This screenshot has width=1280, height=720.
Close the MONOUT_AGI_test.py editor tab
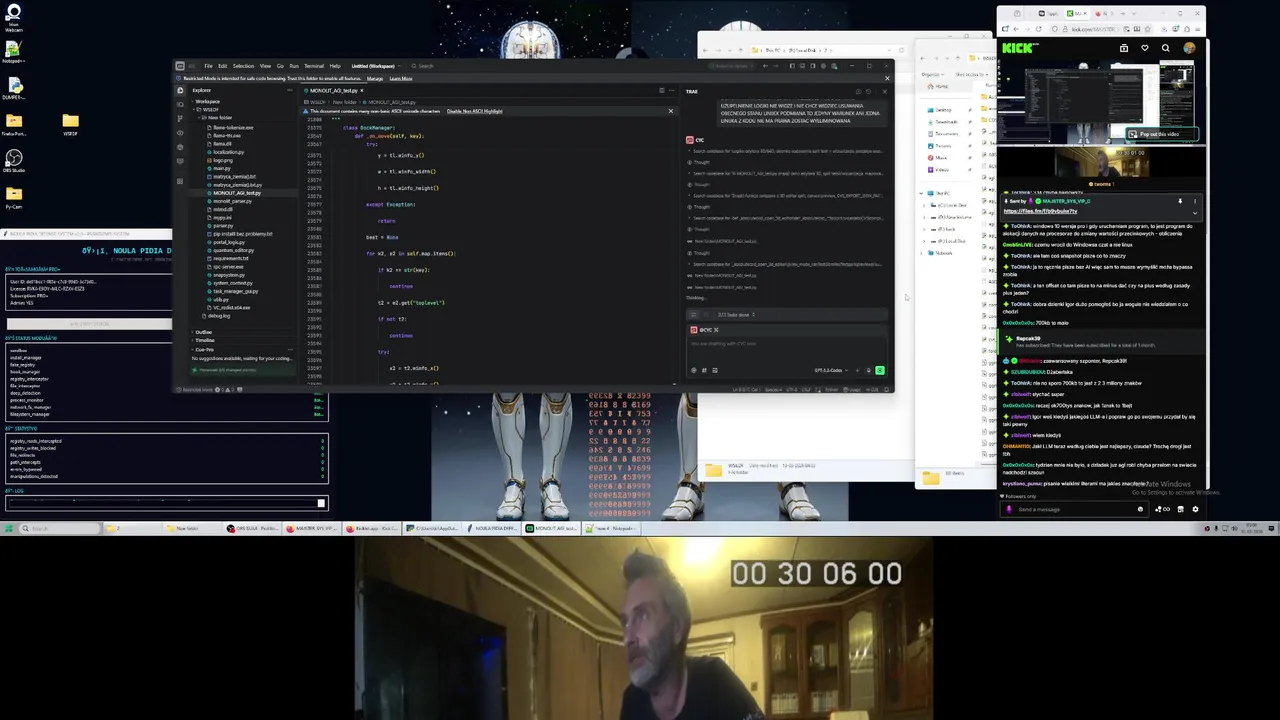(362, 90)
